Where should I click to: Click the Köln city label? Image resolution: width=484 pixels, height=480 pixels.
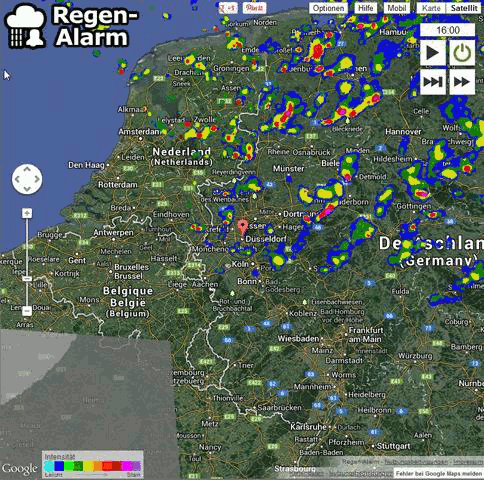point(240,264)
